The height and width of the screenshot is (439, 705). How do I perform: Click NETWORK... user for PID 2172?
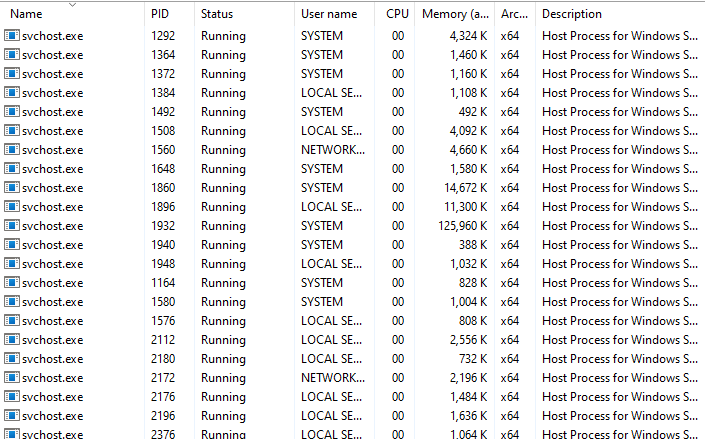[x=333, y=377]
